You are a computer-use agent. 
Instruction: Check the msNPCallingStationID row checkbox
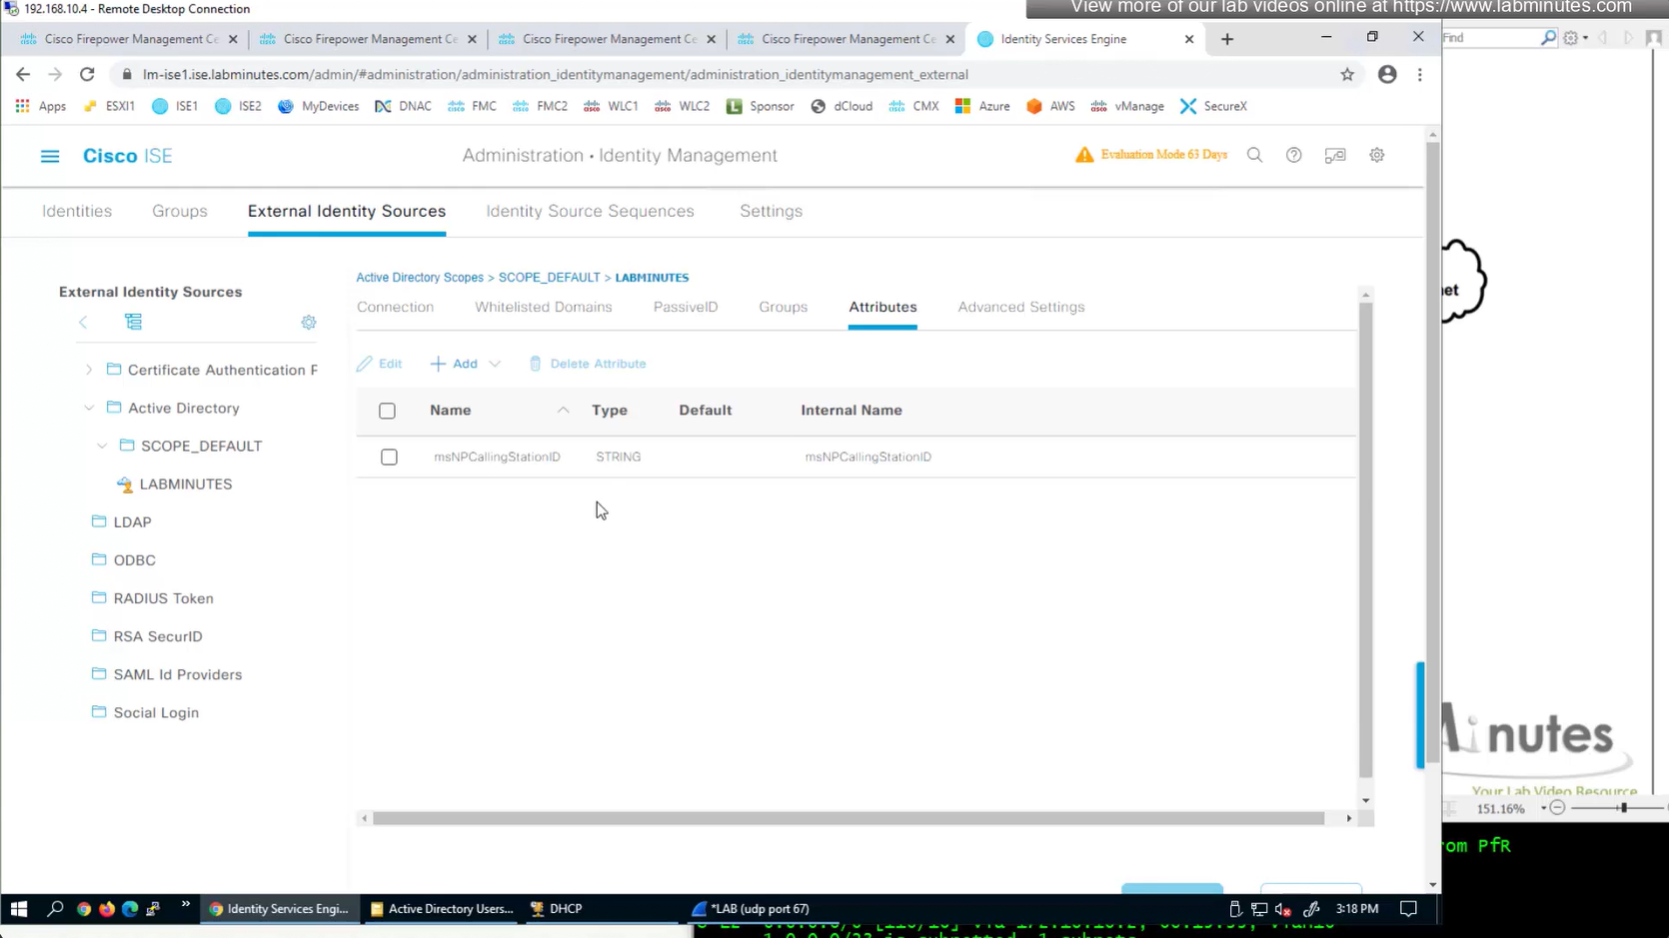pyautogui.click(x=389, y=457)
